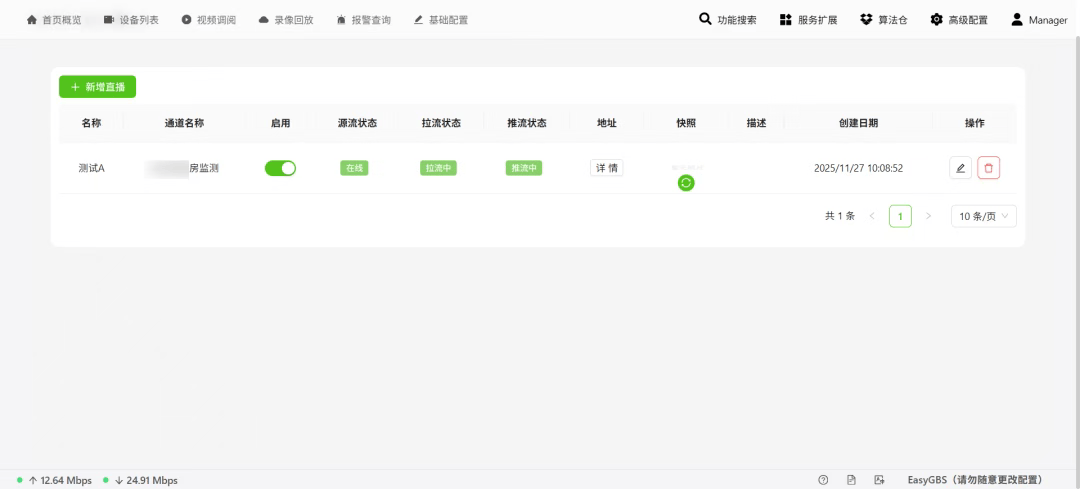Go to 设备列表 device list
1080x489 pixels.
[131, 20]
